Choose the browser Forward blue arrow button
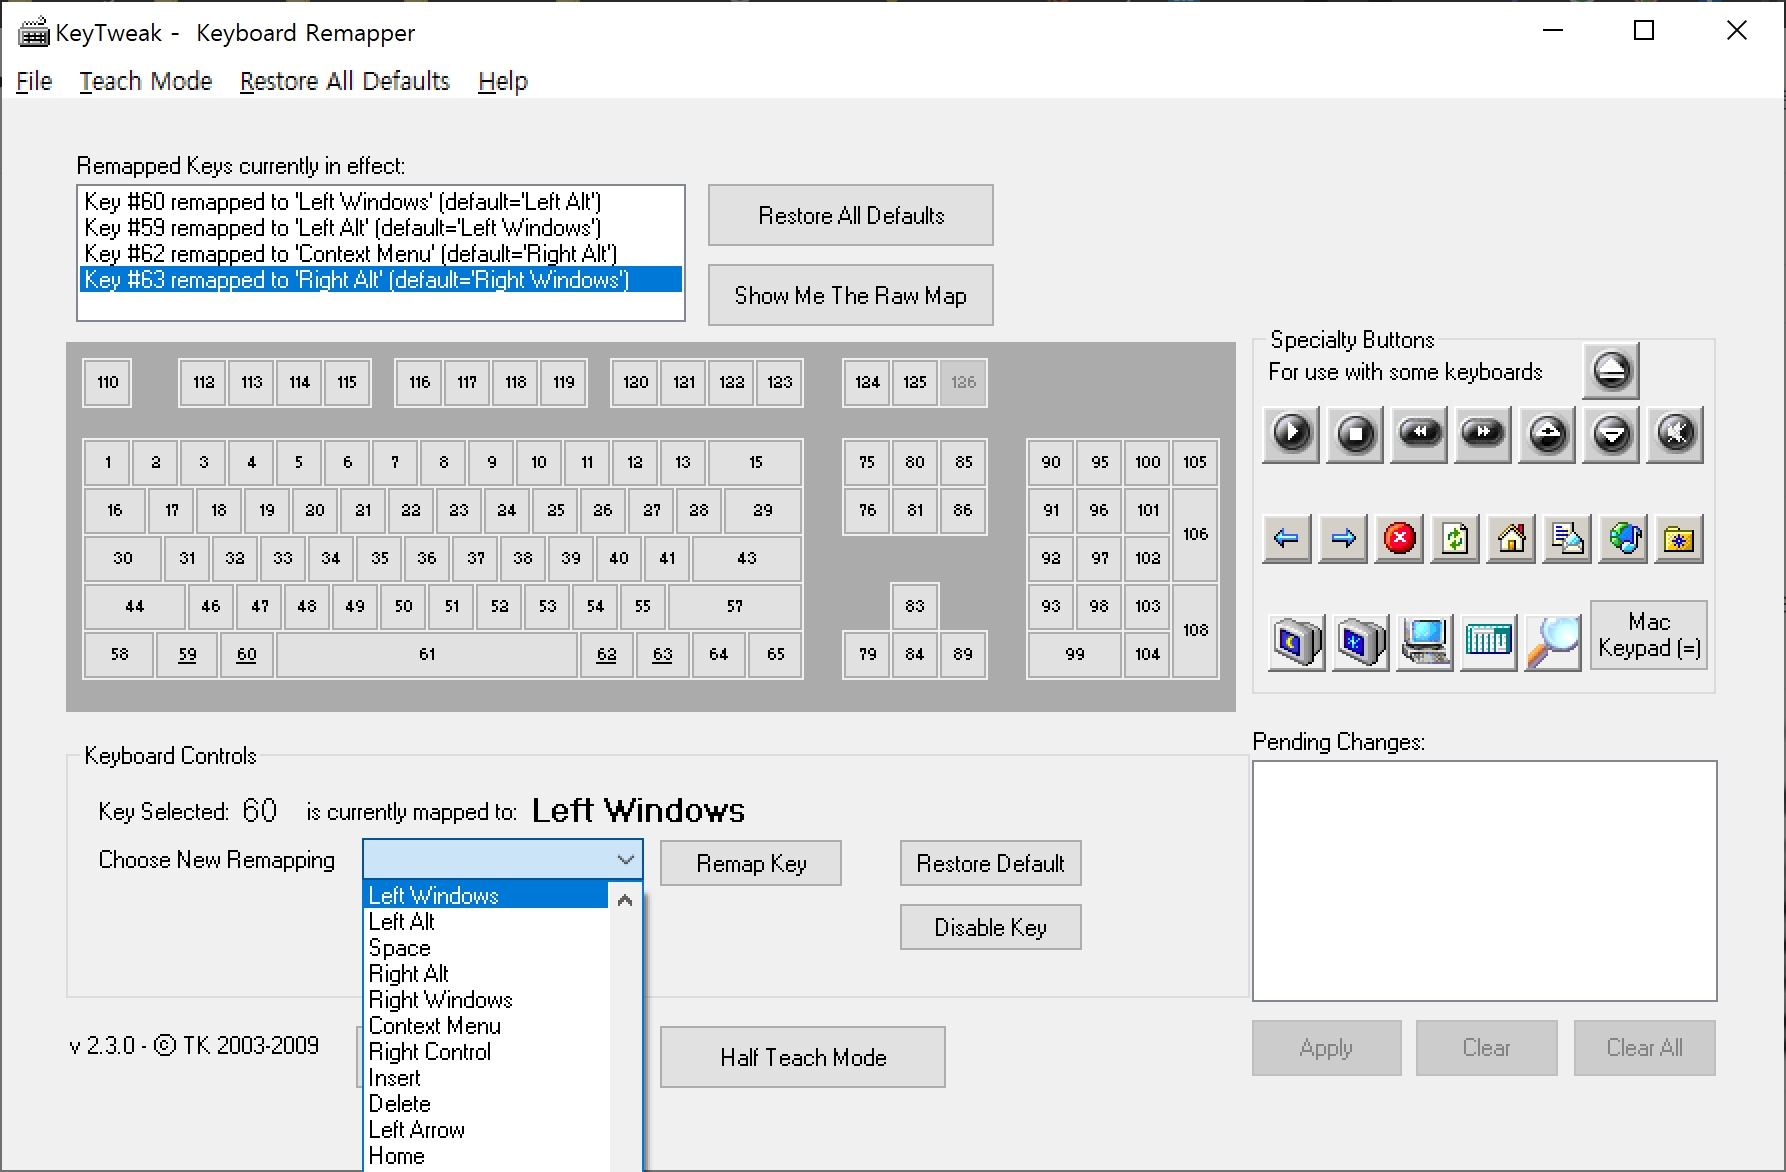Viewport: 1786px width, 1172px height. [1343, 539]
